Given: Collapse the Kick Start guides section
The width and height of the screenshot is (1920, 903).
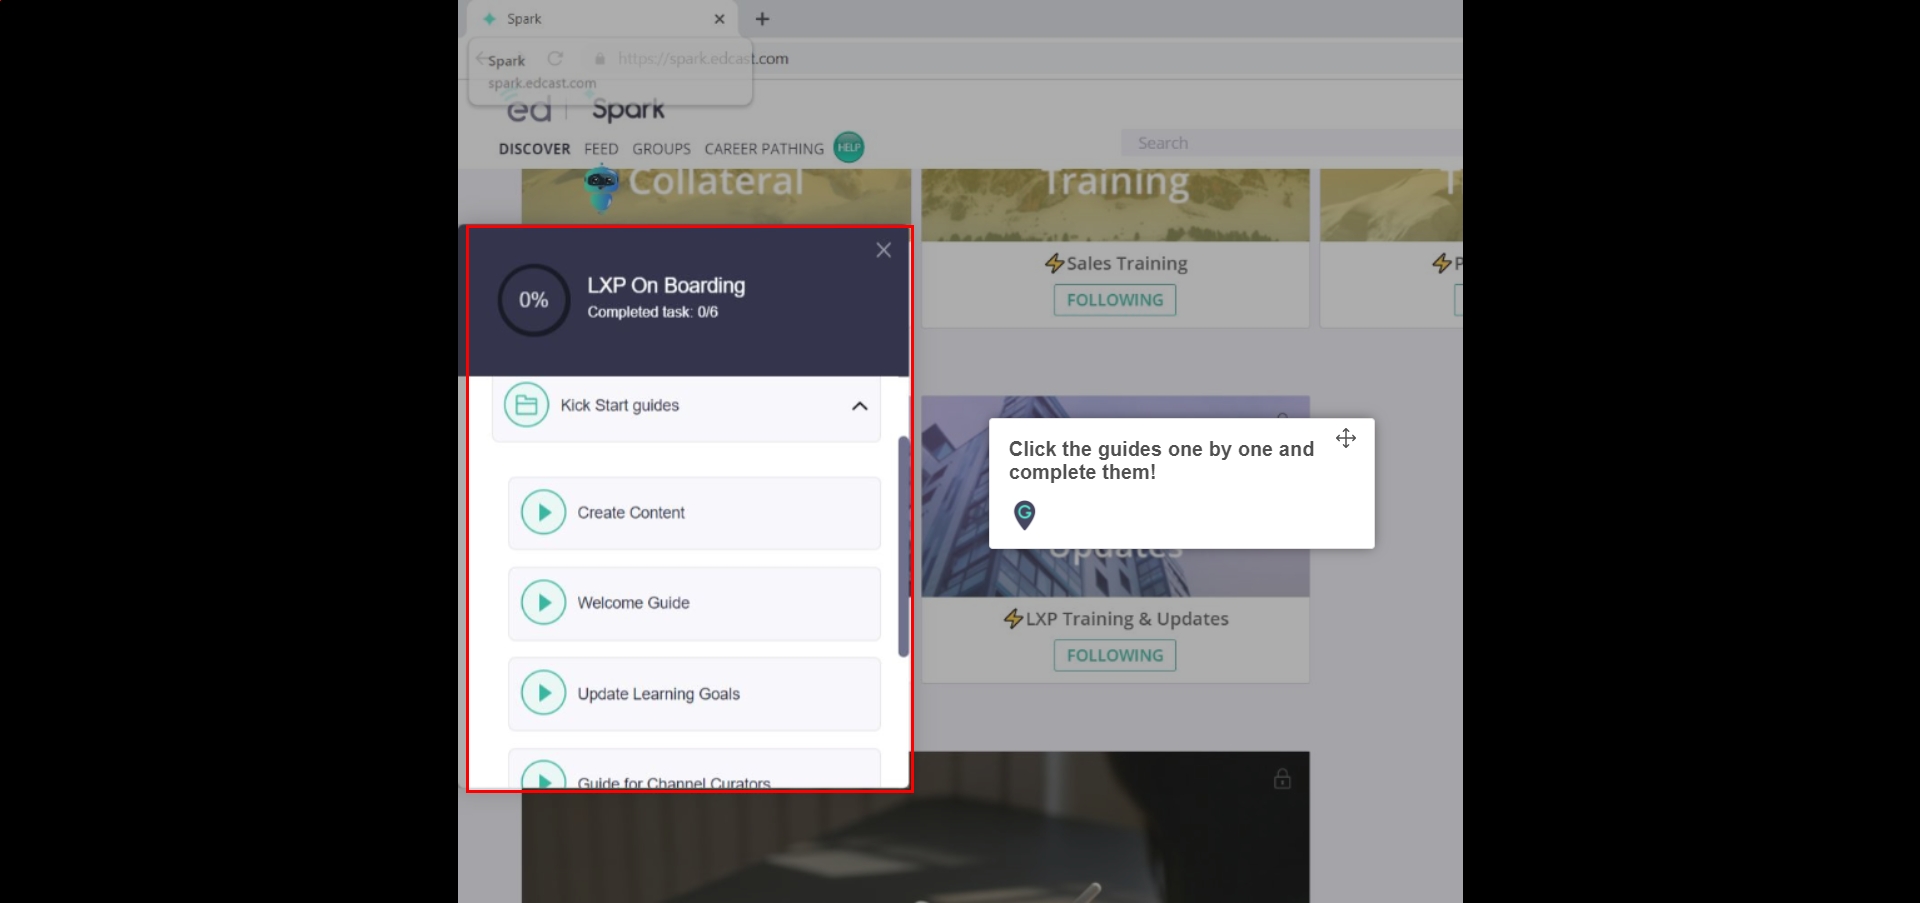Looking at the screenshot, I should 859,406.
